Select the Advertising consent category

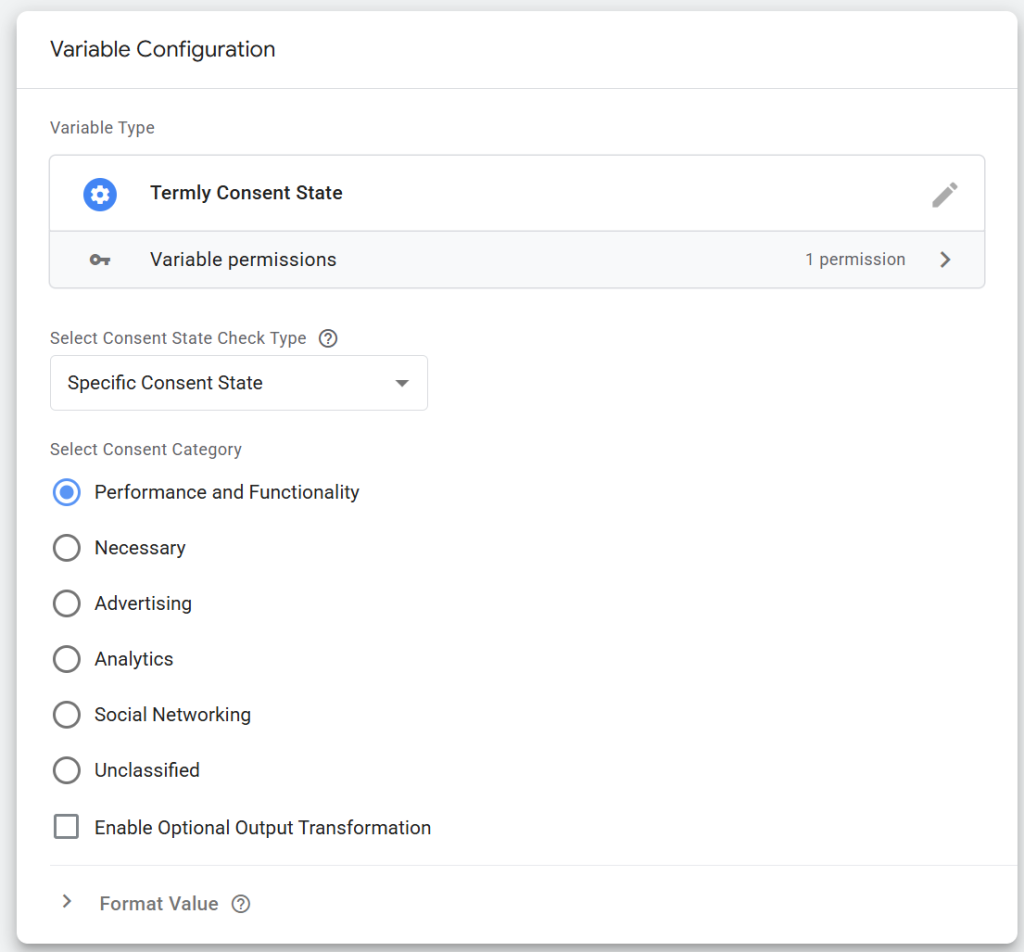(67, 603)
